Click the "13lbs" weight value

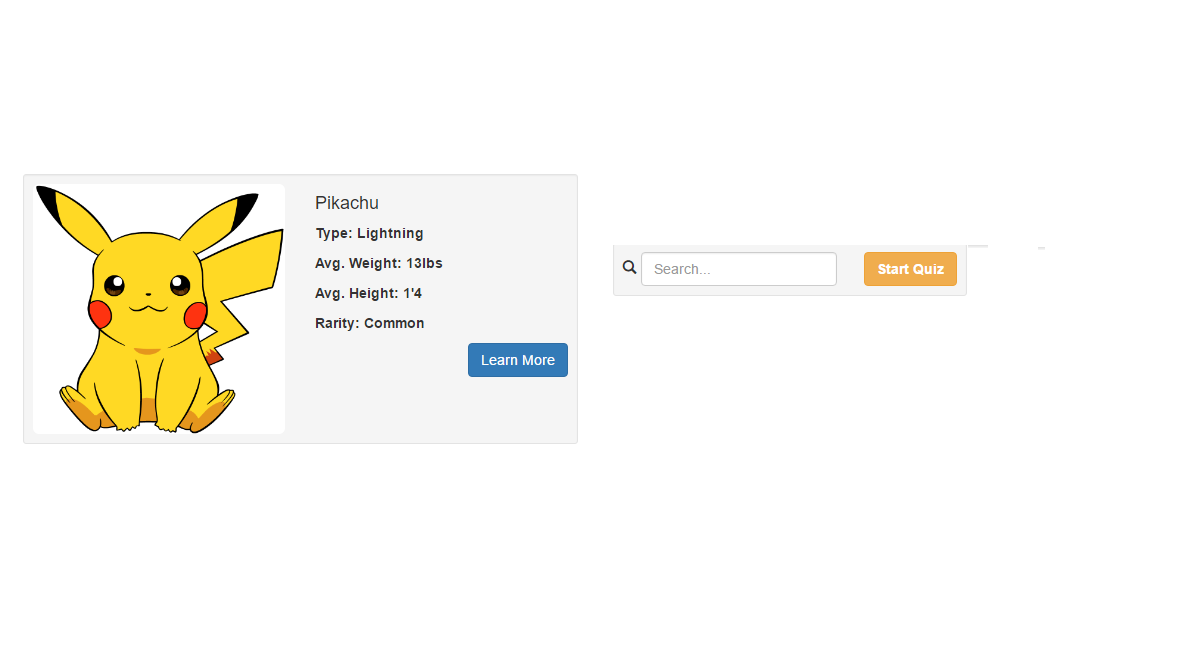coord(424,263)
